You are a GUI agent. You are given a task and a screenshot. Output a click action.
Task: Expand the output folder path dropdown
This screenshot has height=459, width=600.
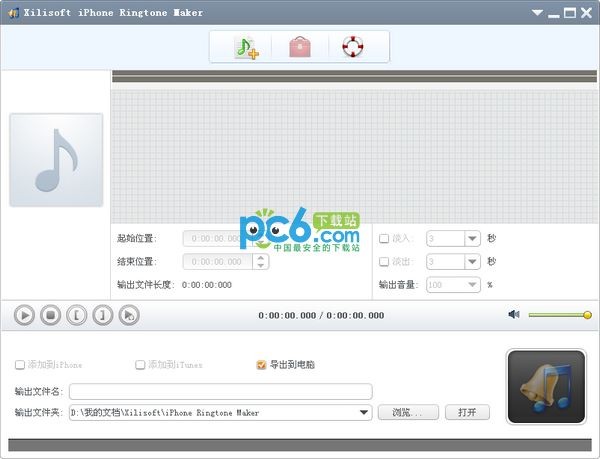364,412
